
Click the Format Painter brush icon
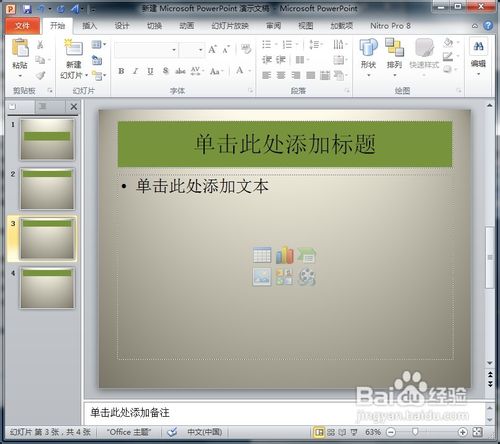pyautogui.click(x=40, y=75)
